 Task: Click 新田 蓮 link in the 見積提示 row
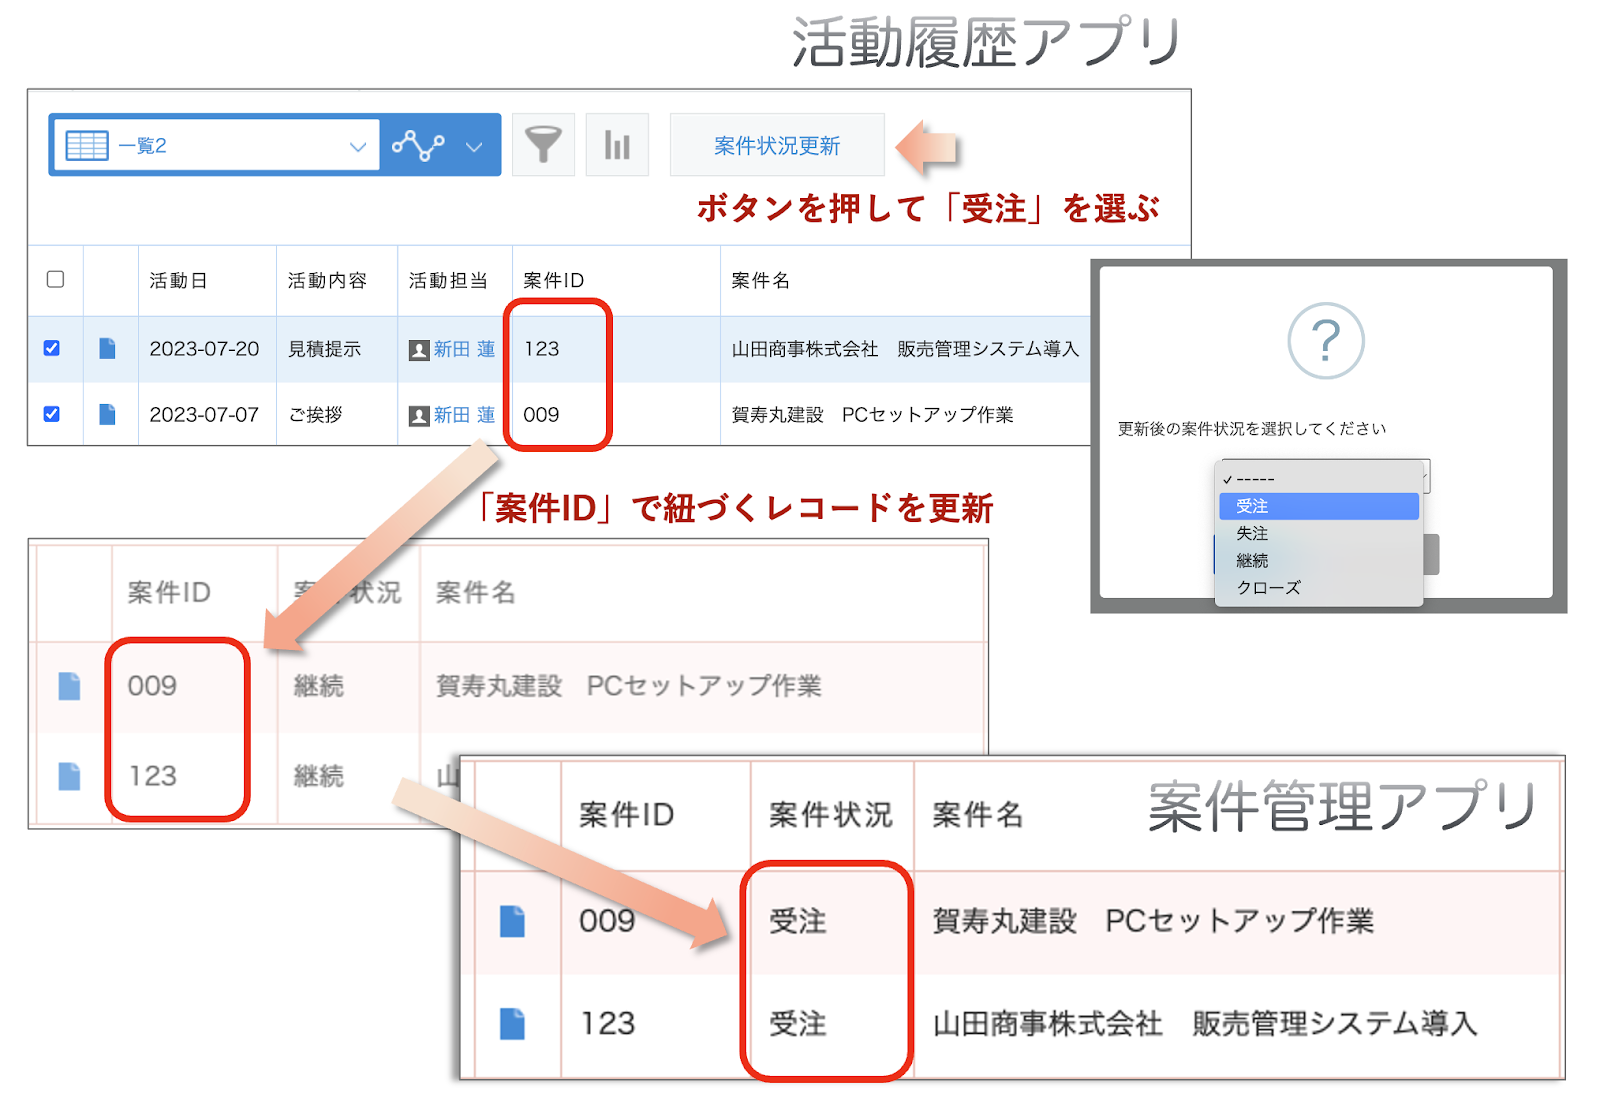tap(464, 349)
